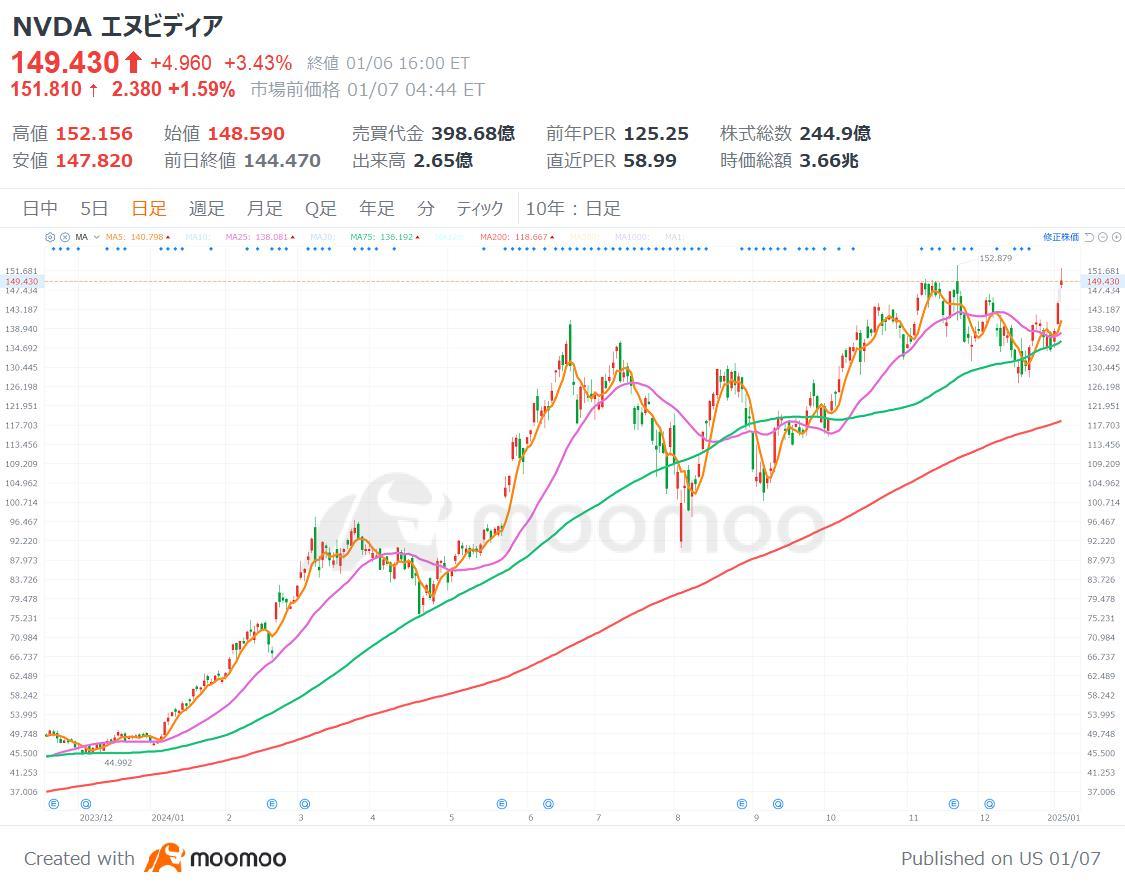Open the chart indicator settings gear

pyautogui.click(x=49, y=237)
